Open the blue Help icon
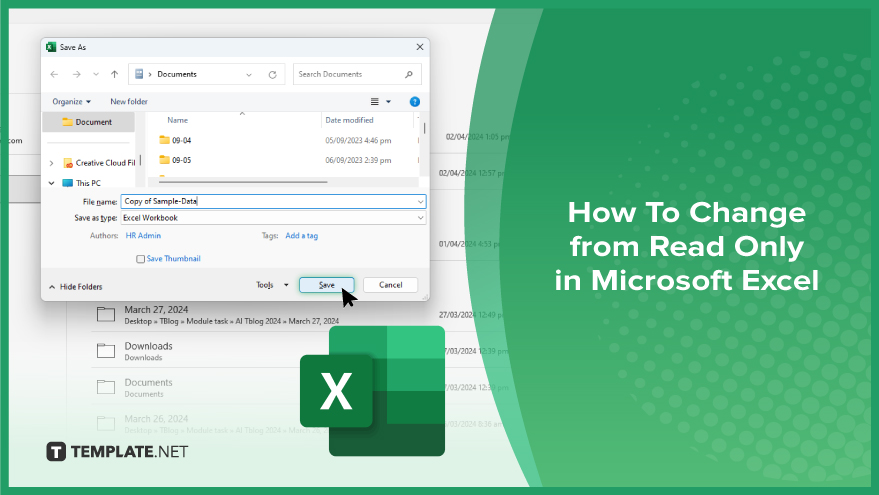Image resolution: width=879 pixels, height=495 pixels. click(x=415, y=101)
